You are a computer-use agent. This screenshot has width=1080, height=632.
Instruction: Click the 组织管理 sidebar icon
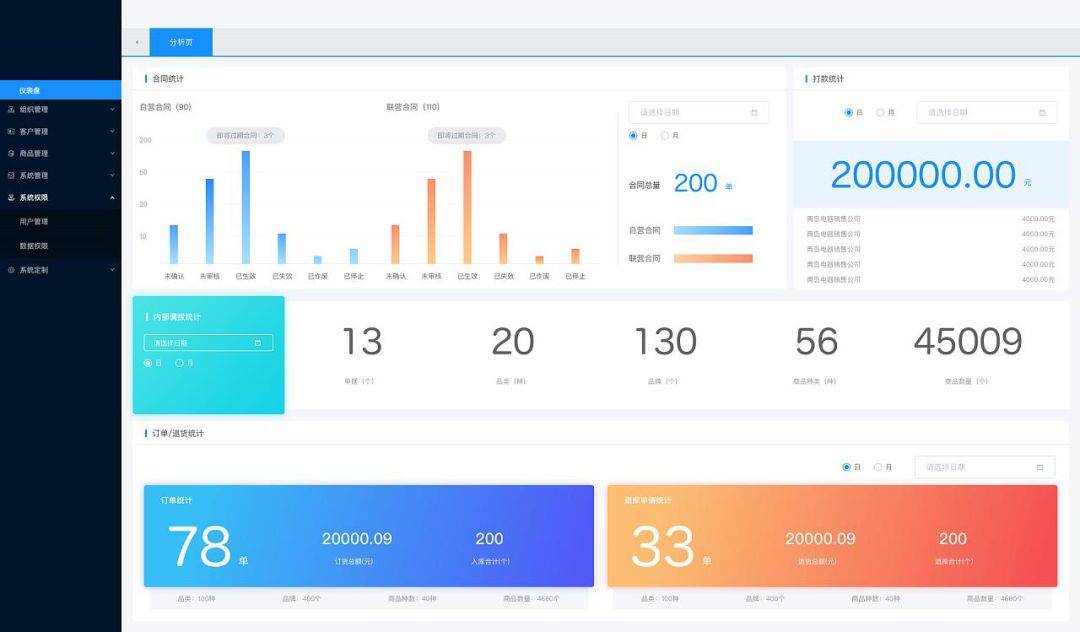click(11, 109)
